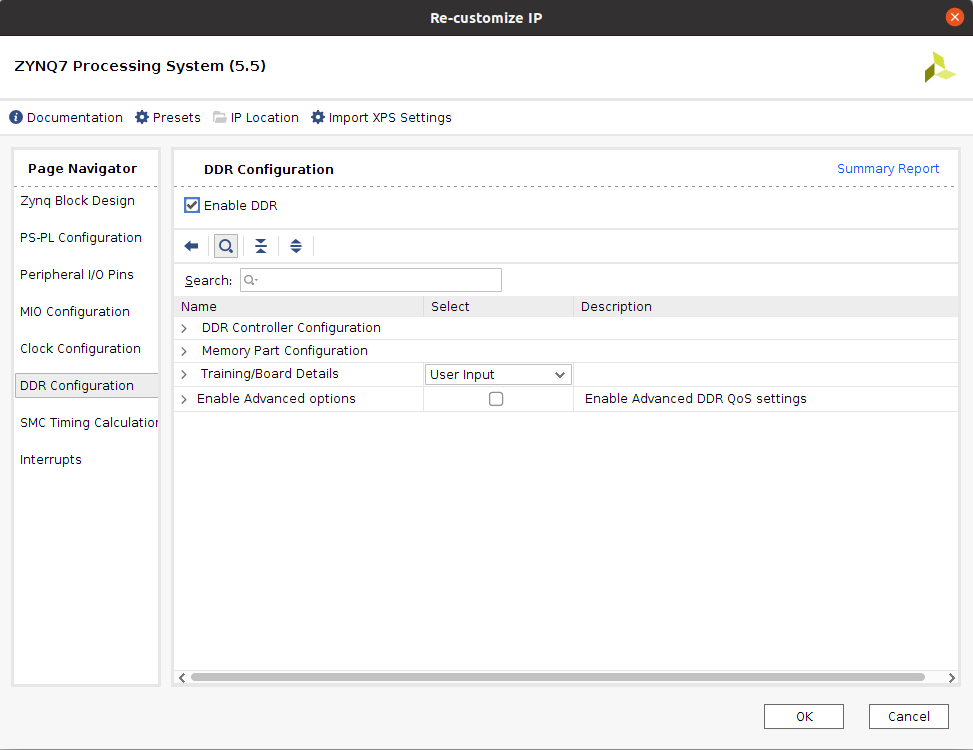Screen dimensions: 973x750
Task: Click the back arrow toolbar icon
Action: tap(191, 246)
